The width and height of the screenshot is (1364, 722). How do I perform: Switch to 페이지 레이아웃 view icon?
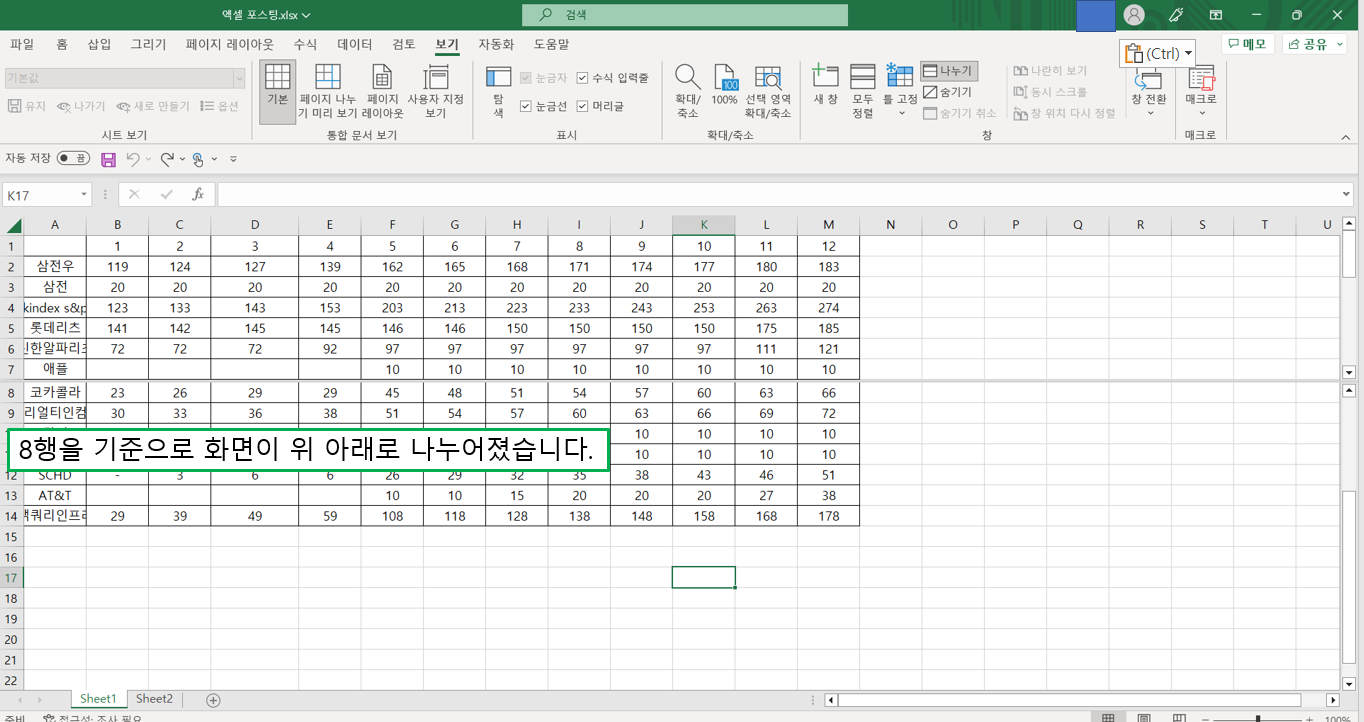point(382,91)
